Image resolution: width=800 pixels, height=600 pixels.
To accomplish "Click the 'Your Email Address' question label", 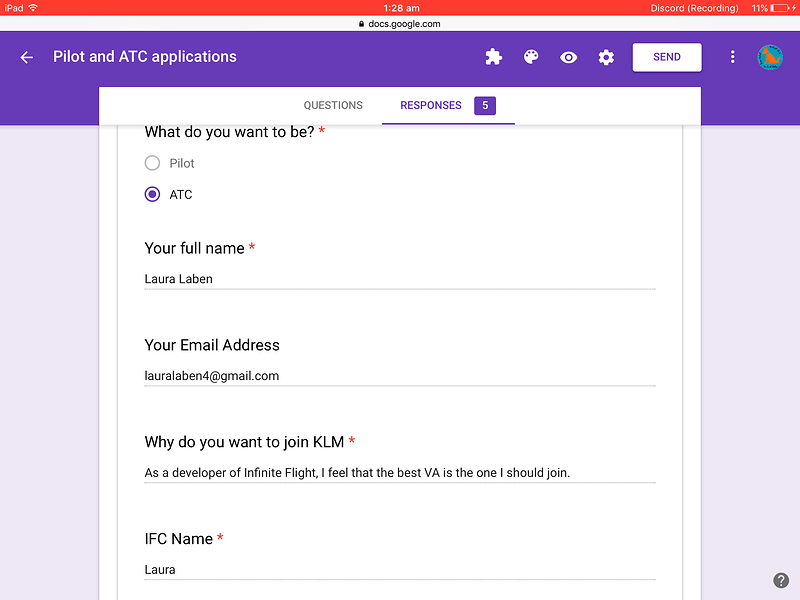I will (212, 345).
